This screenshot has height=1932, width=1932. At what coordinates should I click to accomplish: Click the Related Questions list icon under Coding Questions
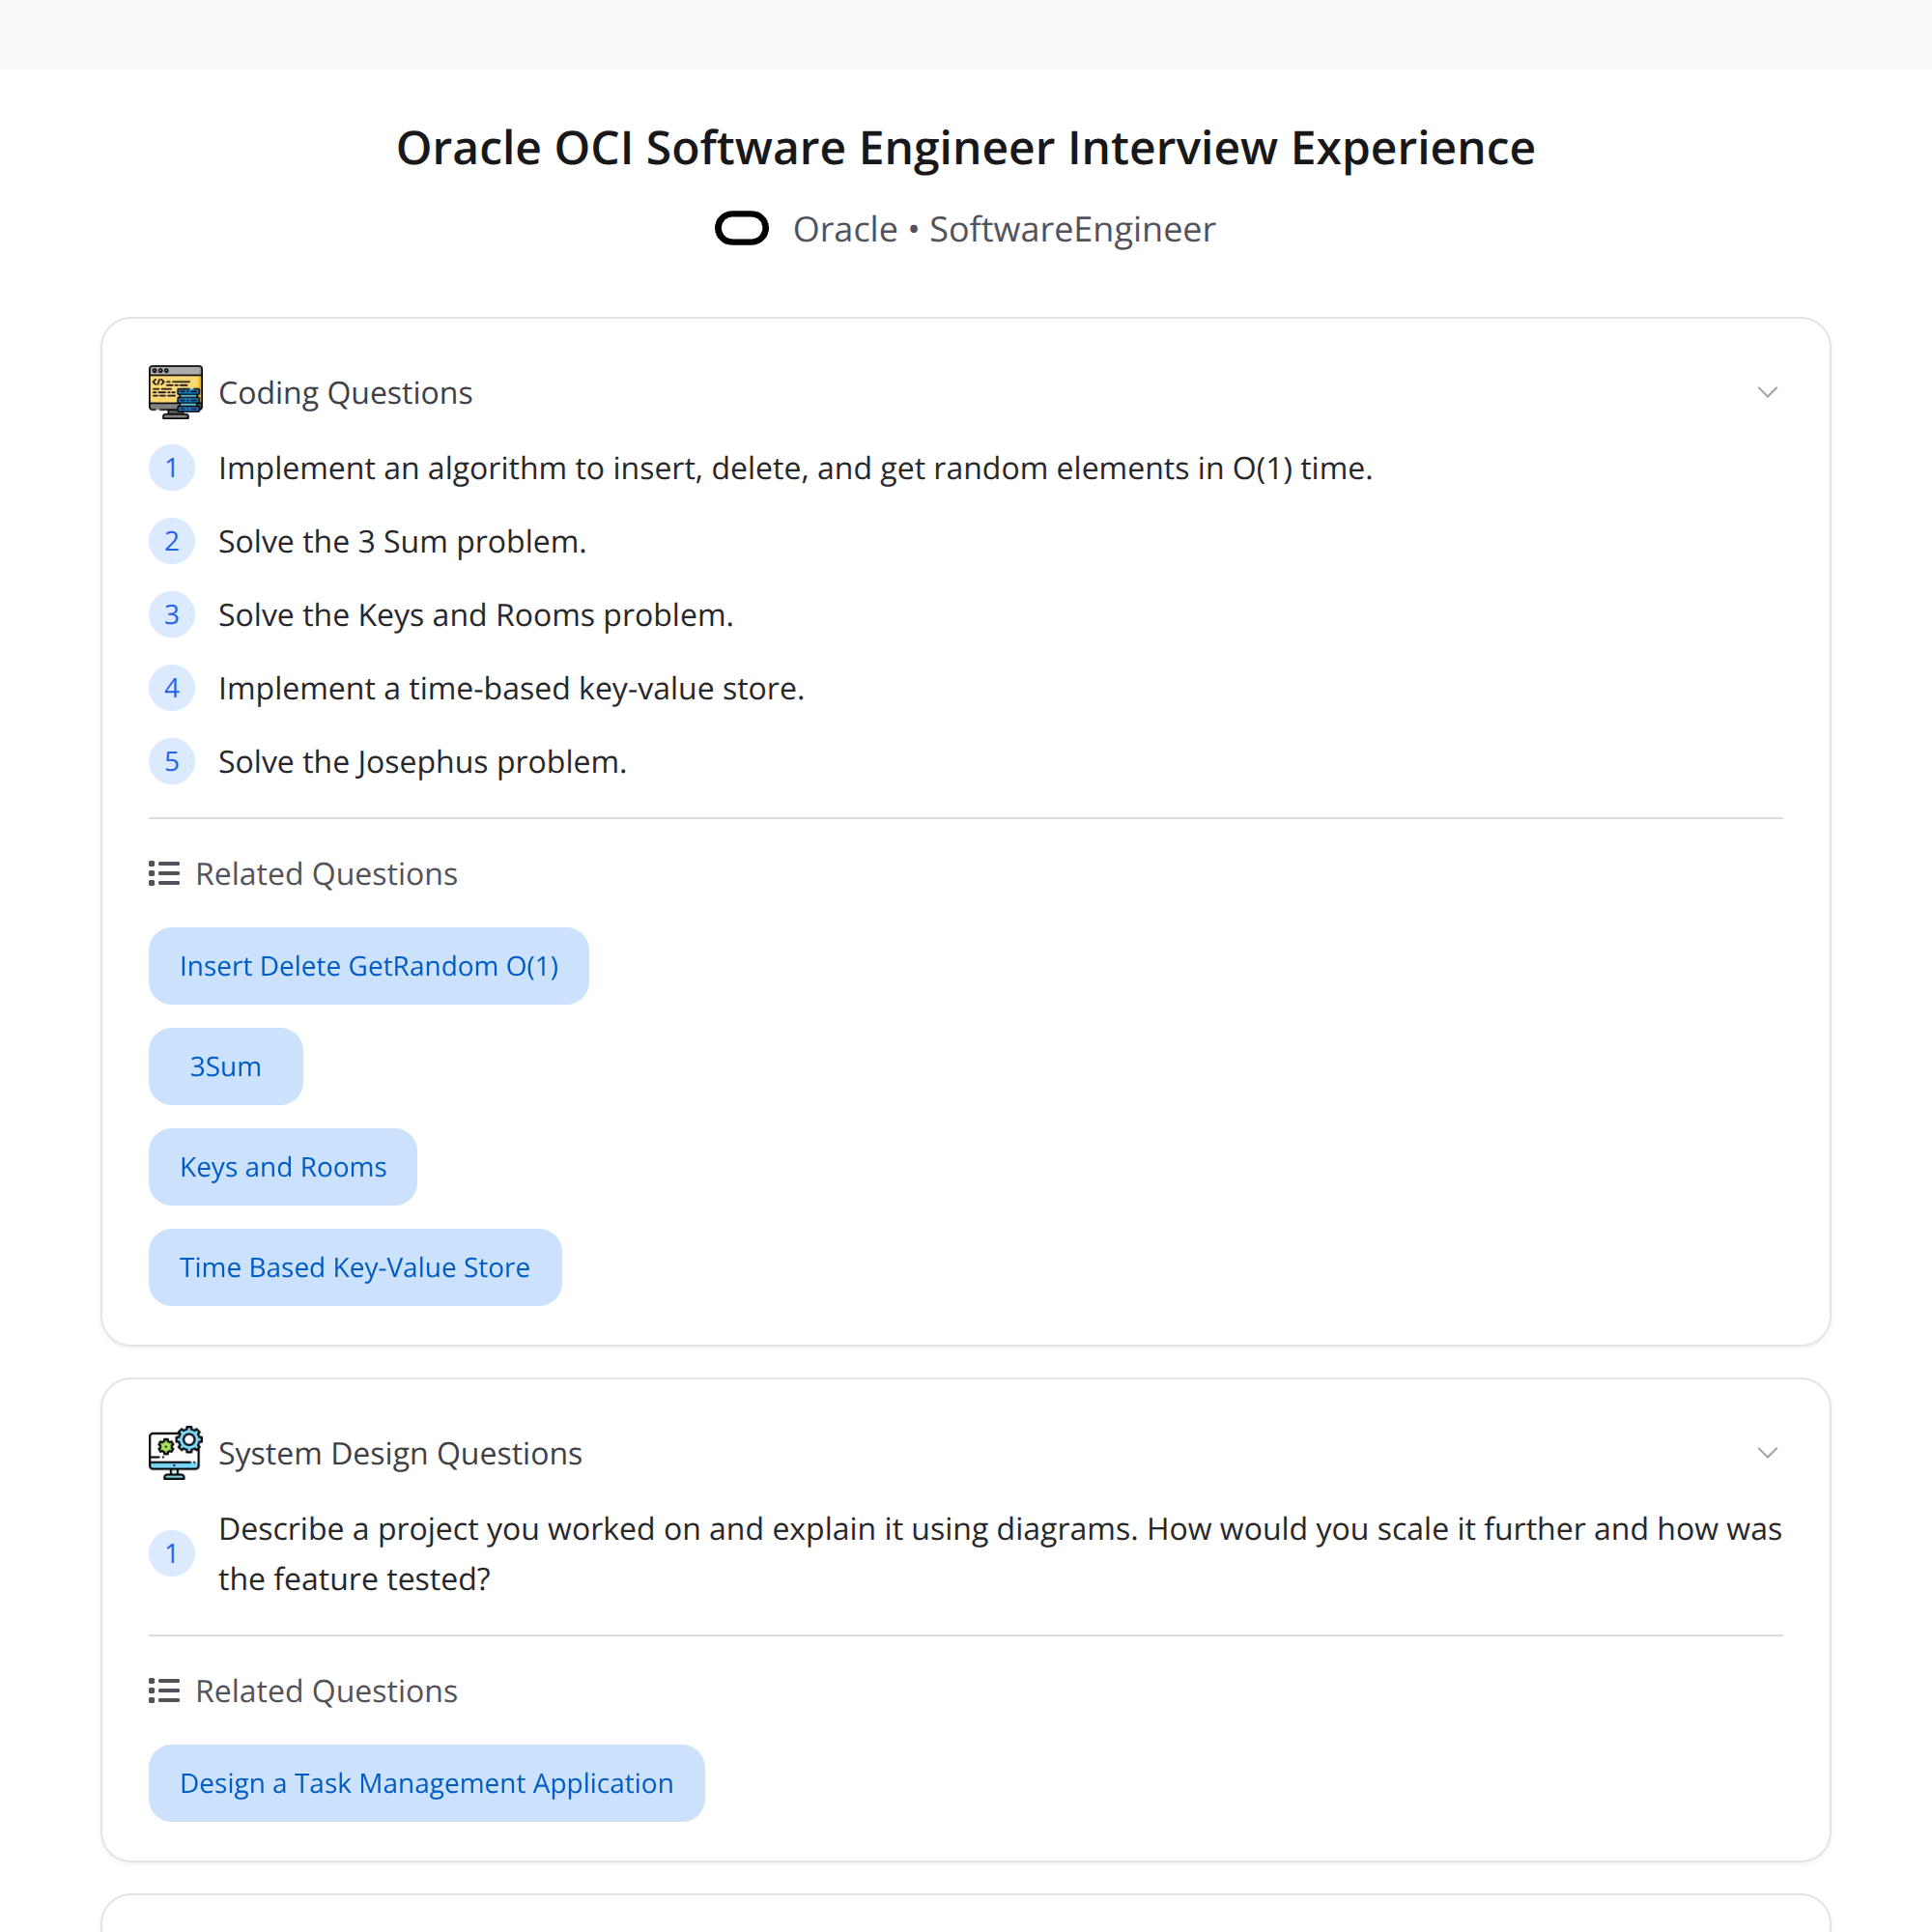pos(162,873)
